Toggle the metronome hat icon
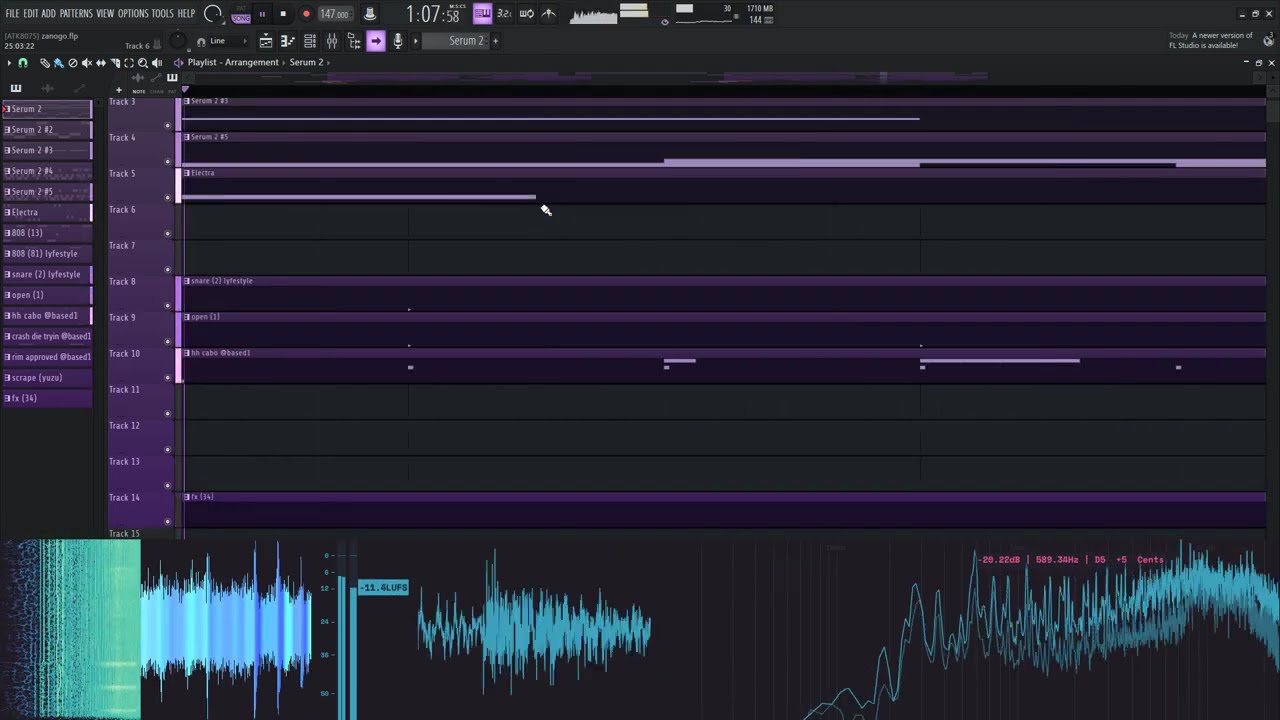This screenshot has width=1280, height=720. pos(370,14)
